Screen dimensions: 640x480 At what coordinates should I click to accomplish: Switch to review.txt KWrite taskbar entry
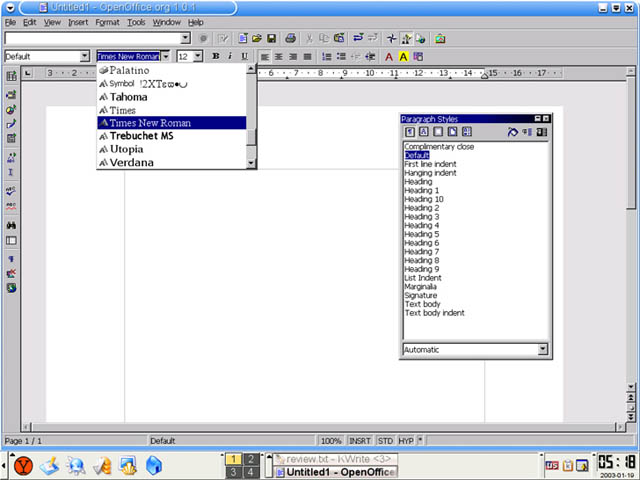(335, 459)
